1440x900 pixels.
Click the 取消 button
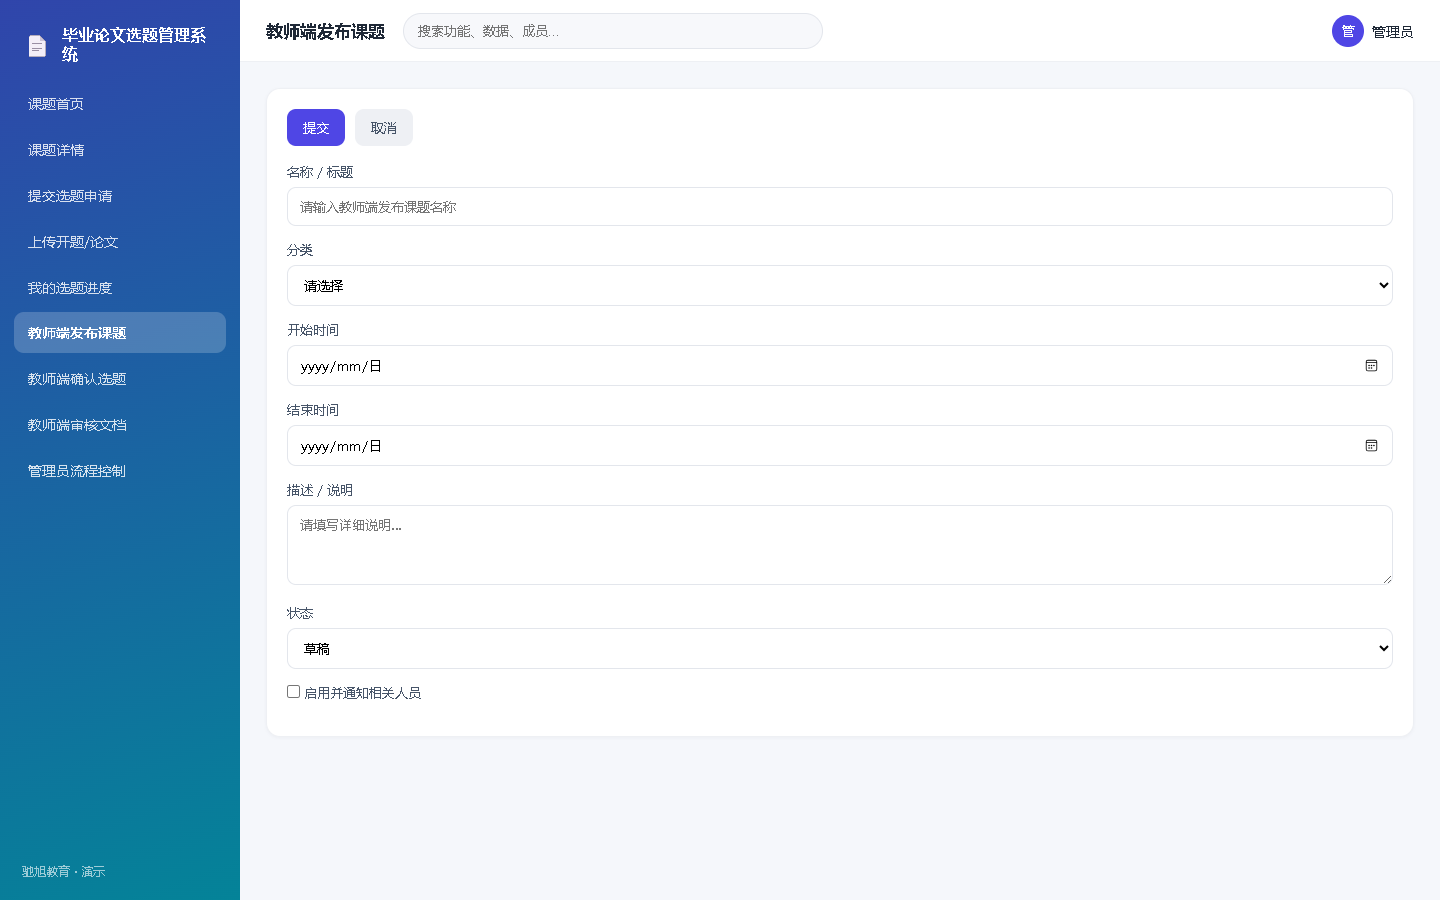[384, 128]
